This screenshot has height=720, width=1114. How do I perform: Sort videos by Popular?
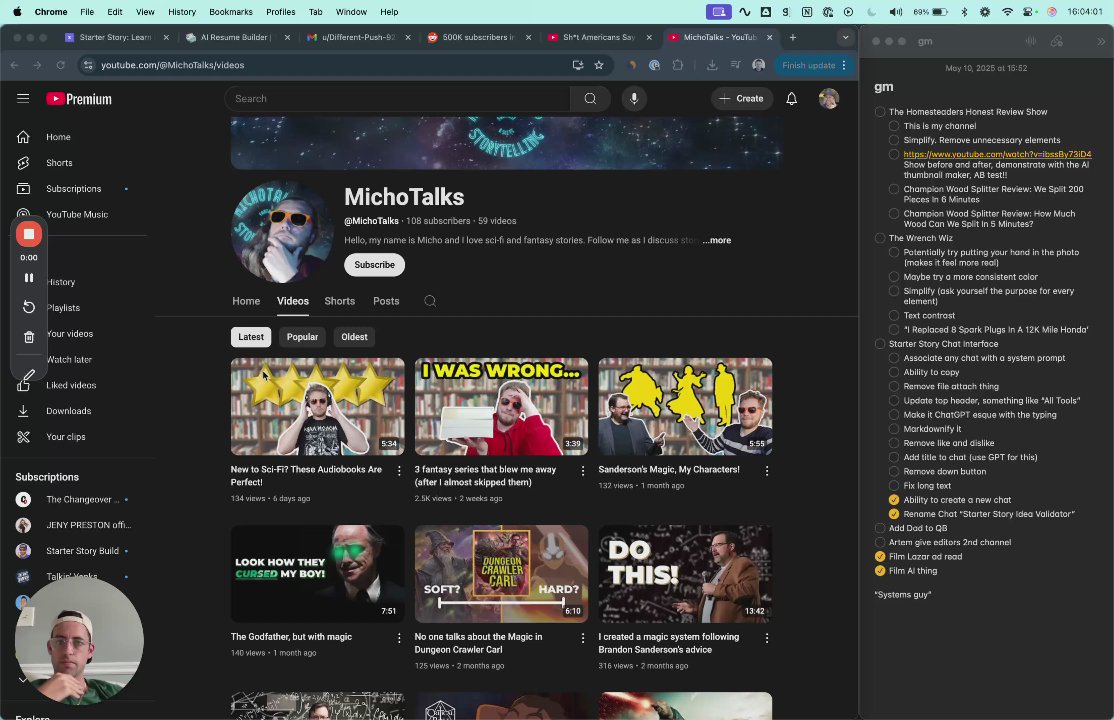coord(302,337)
